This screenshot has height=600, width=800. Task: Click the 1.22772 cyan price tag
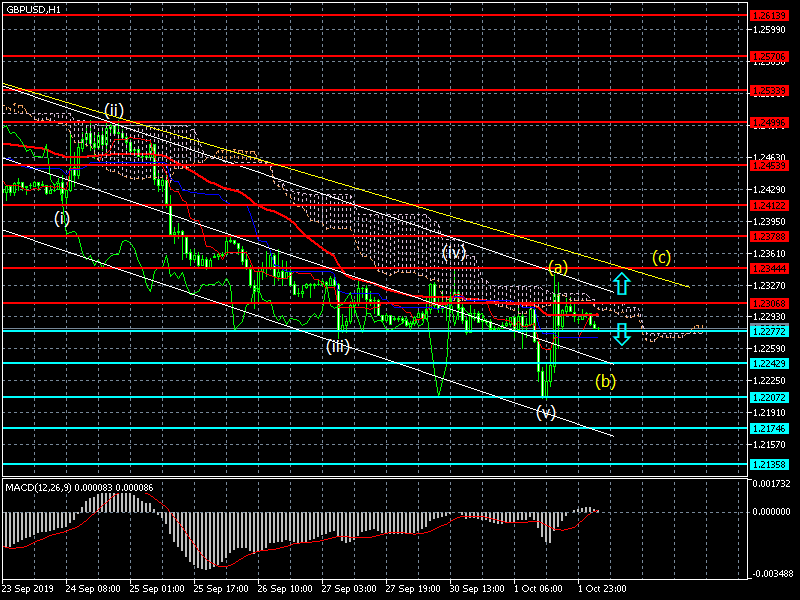(x=769, y=332)
